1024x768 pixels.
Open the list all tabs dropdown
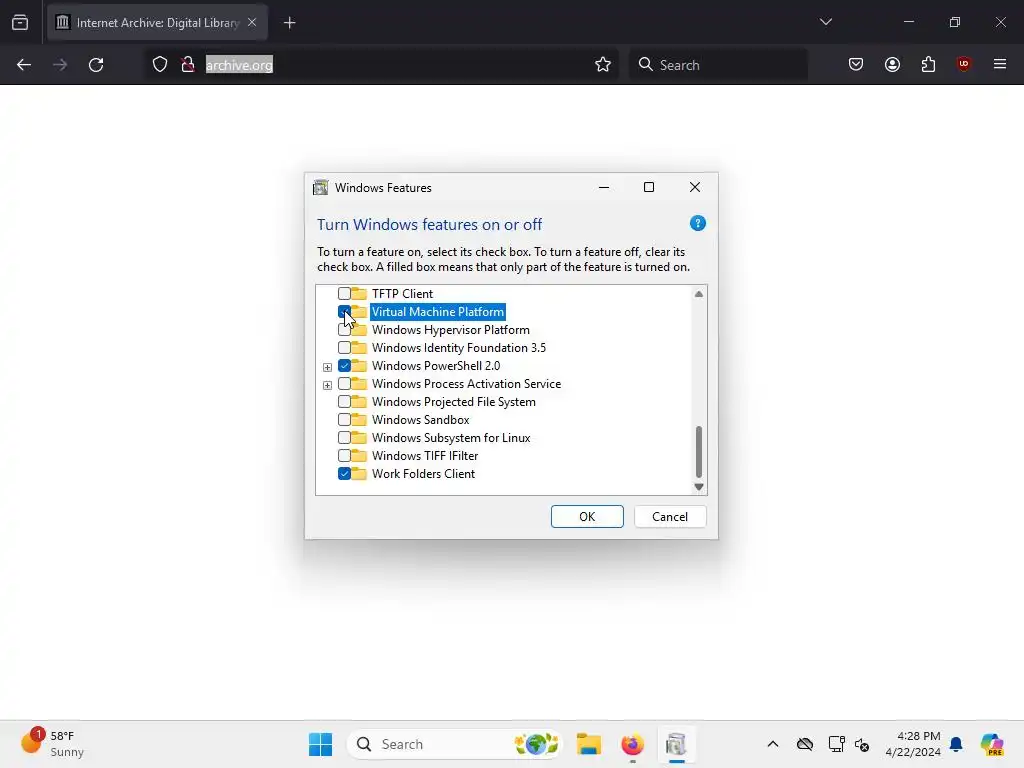coord(826,22)
